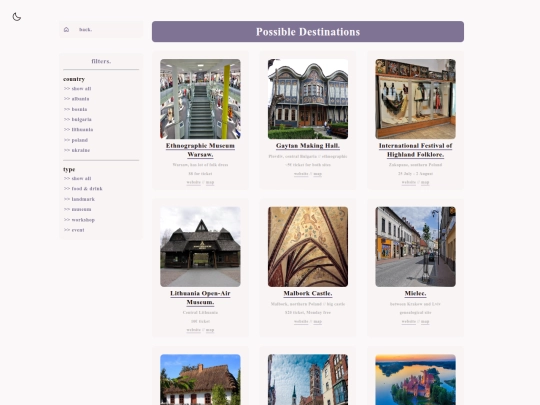540x405 pixels.
Task: Open map for Mielec
Action: click(x=425, y=321)
